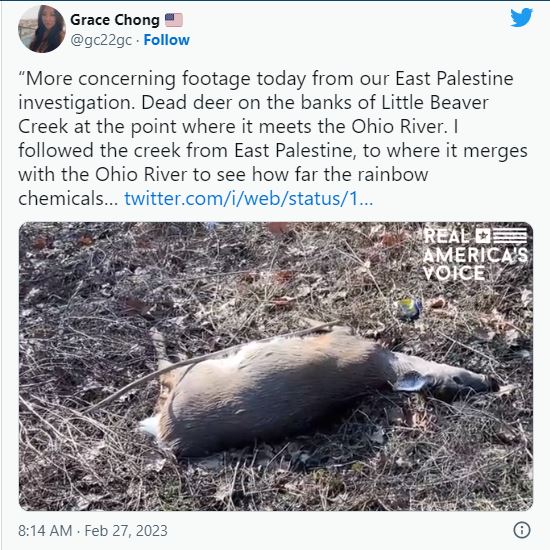Click the "More concerning footage today" text line

tap(266, 78)
